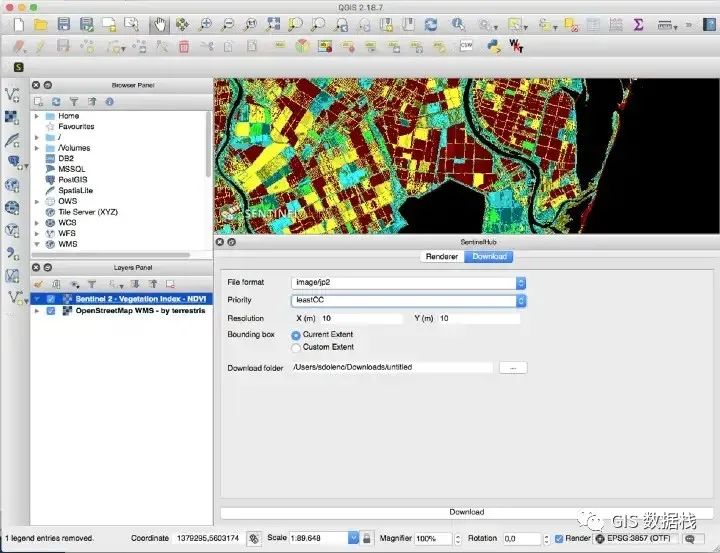This screenshot has height=553, width=720.
Task: Open a project using the yellow folder icon
Action: pos(41,24)
